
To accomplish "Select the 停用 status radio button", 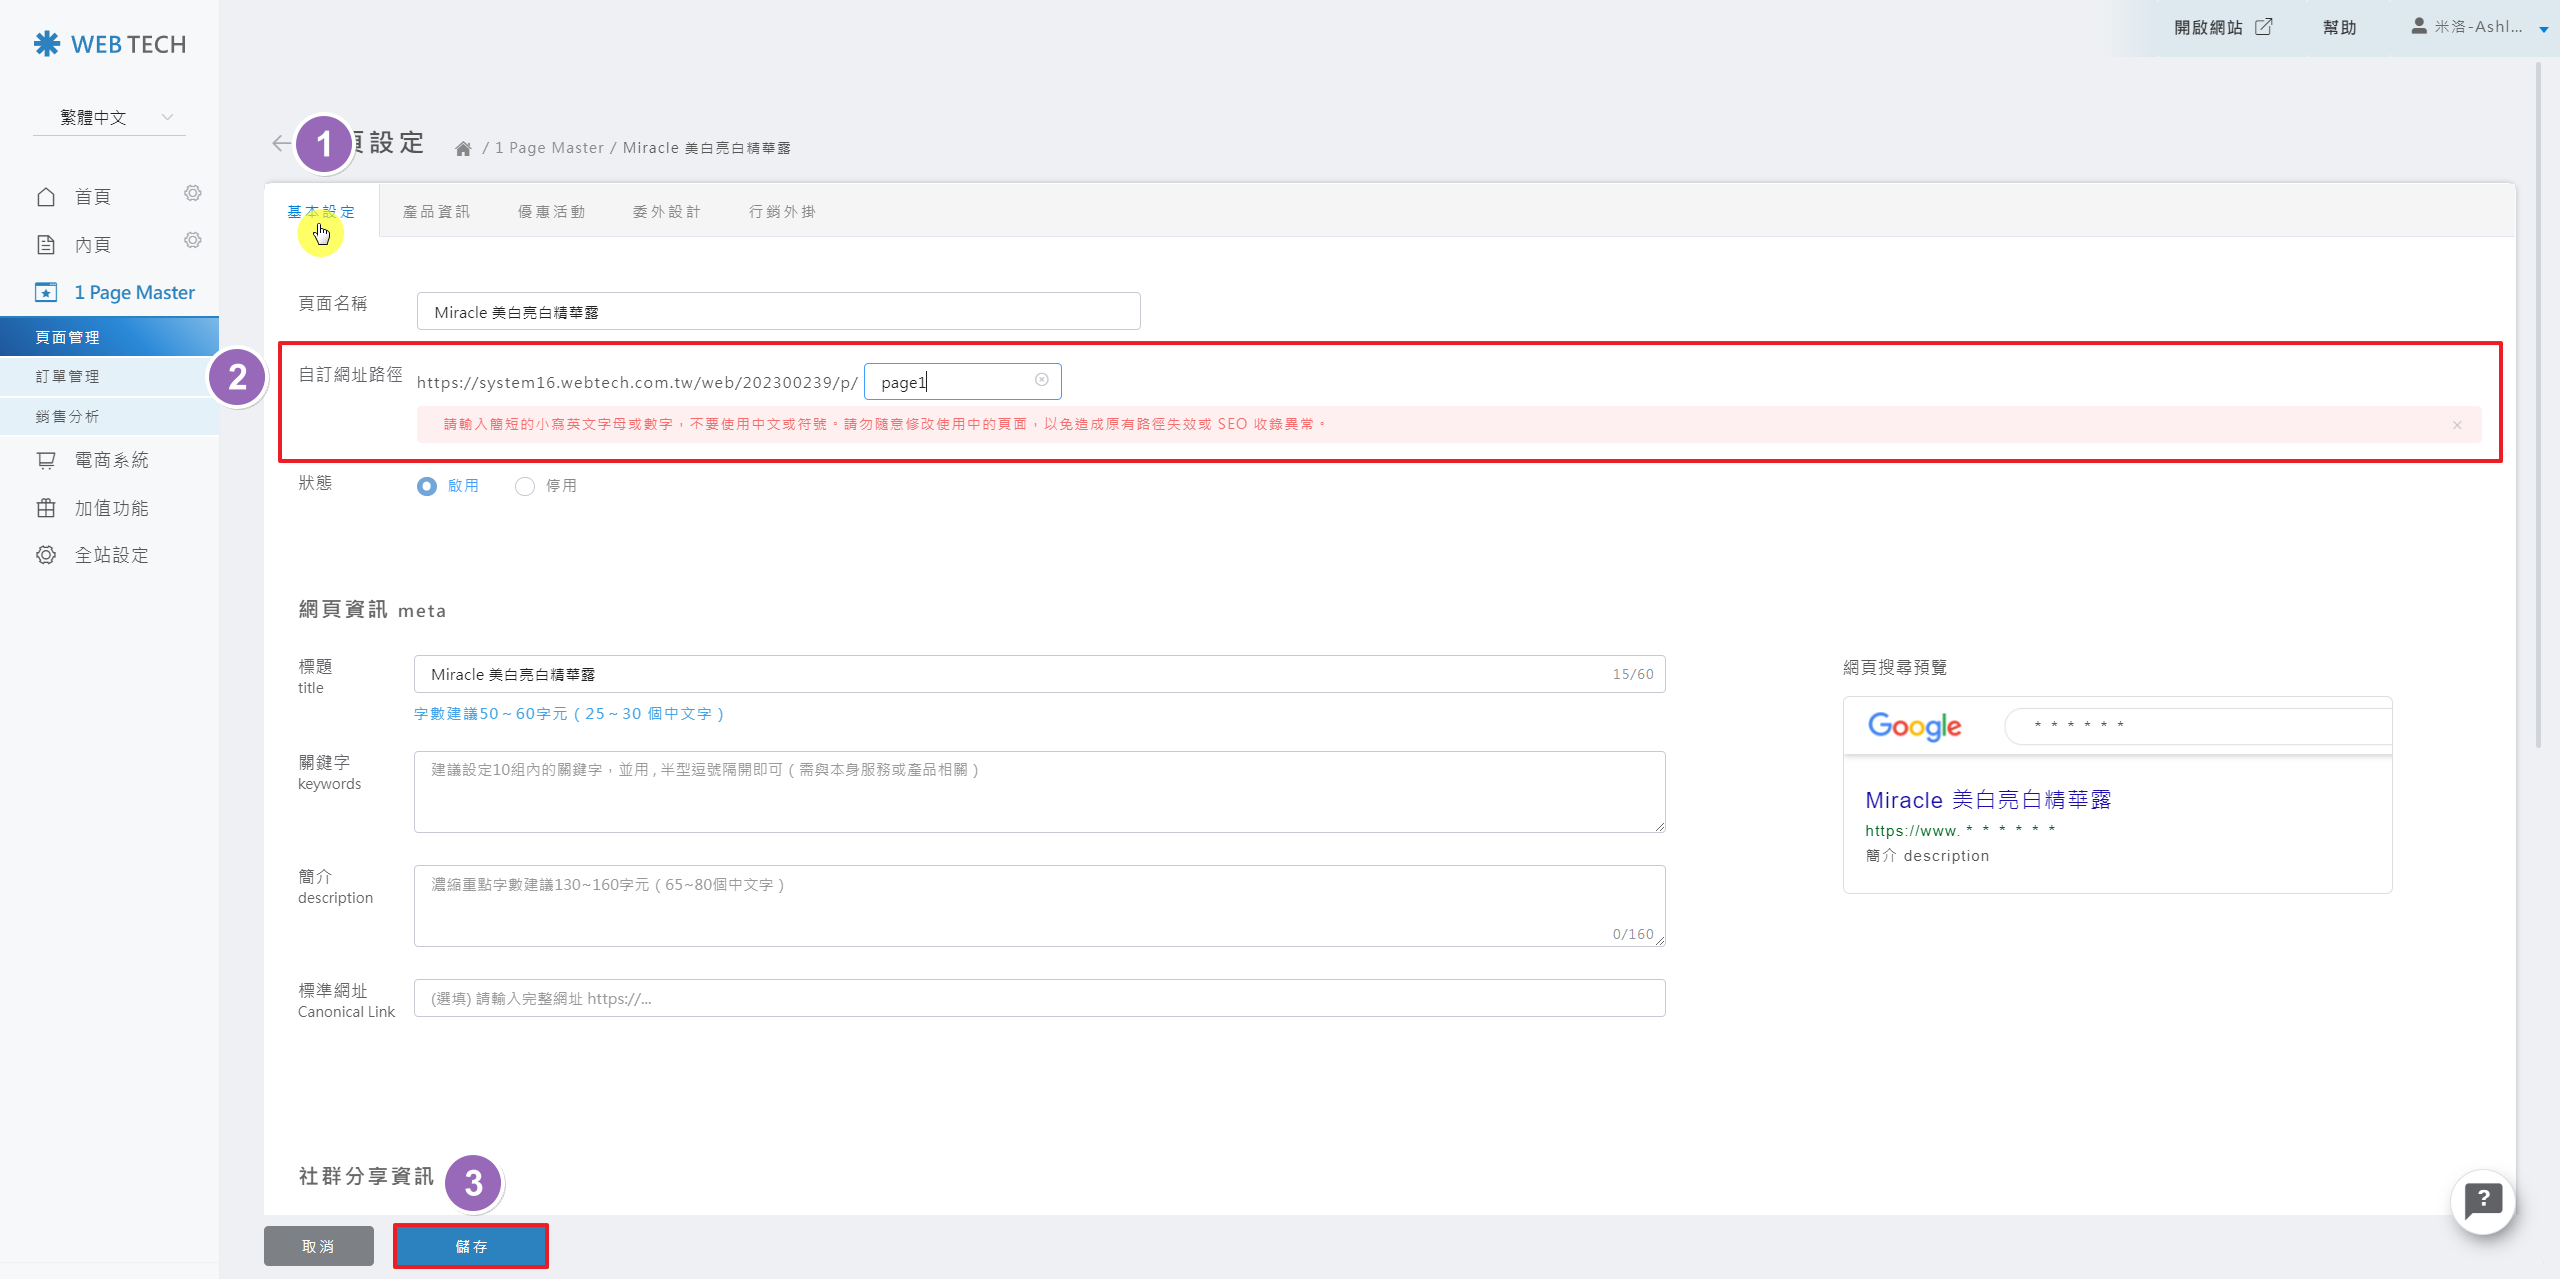I will [x=525, y=487].
